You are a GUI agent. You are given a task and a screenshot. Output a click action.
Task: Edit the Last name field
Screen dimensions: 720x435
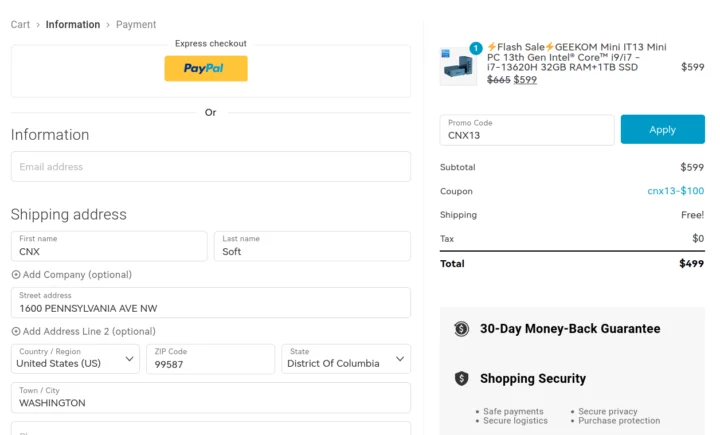click(x=312, y=246)
